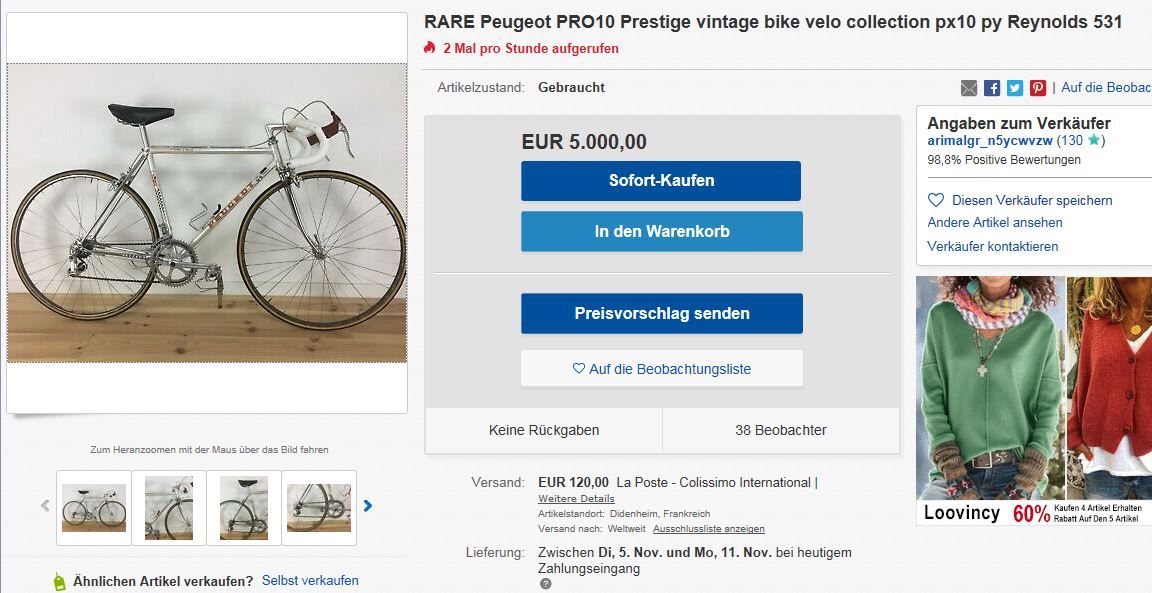Open Verkäufer kontaktieren link
This screenshot has width=1152, height=593.
tap(992, 246)
